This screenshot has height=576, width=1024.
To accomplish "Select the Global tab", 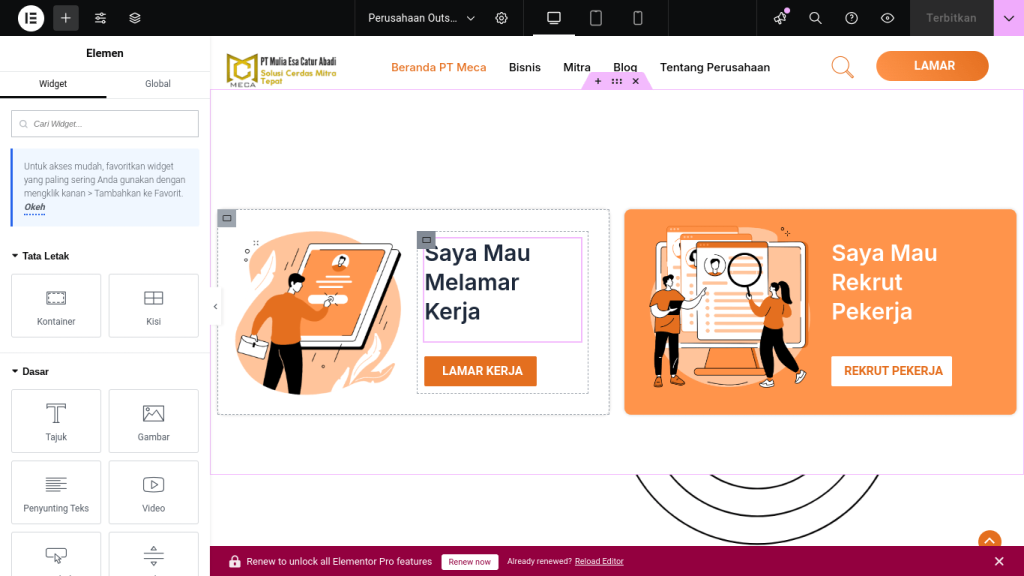I will point(157,84).
